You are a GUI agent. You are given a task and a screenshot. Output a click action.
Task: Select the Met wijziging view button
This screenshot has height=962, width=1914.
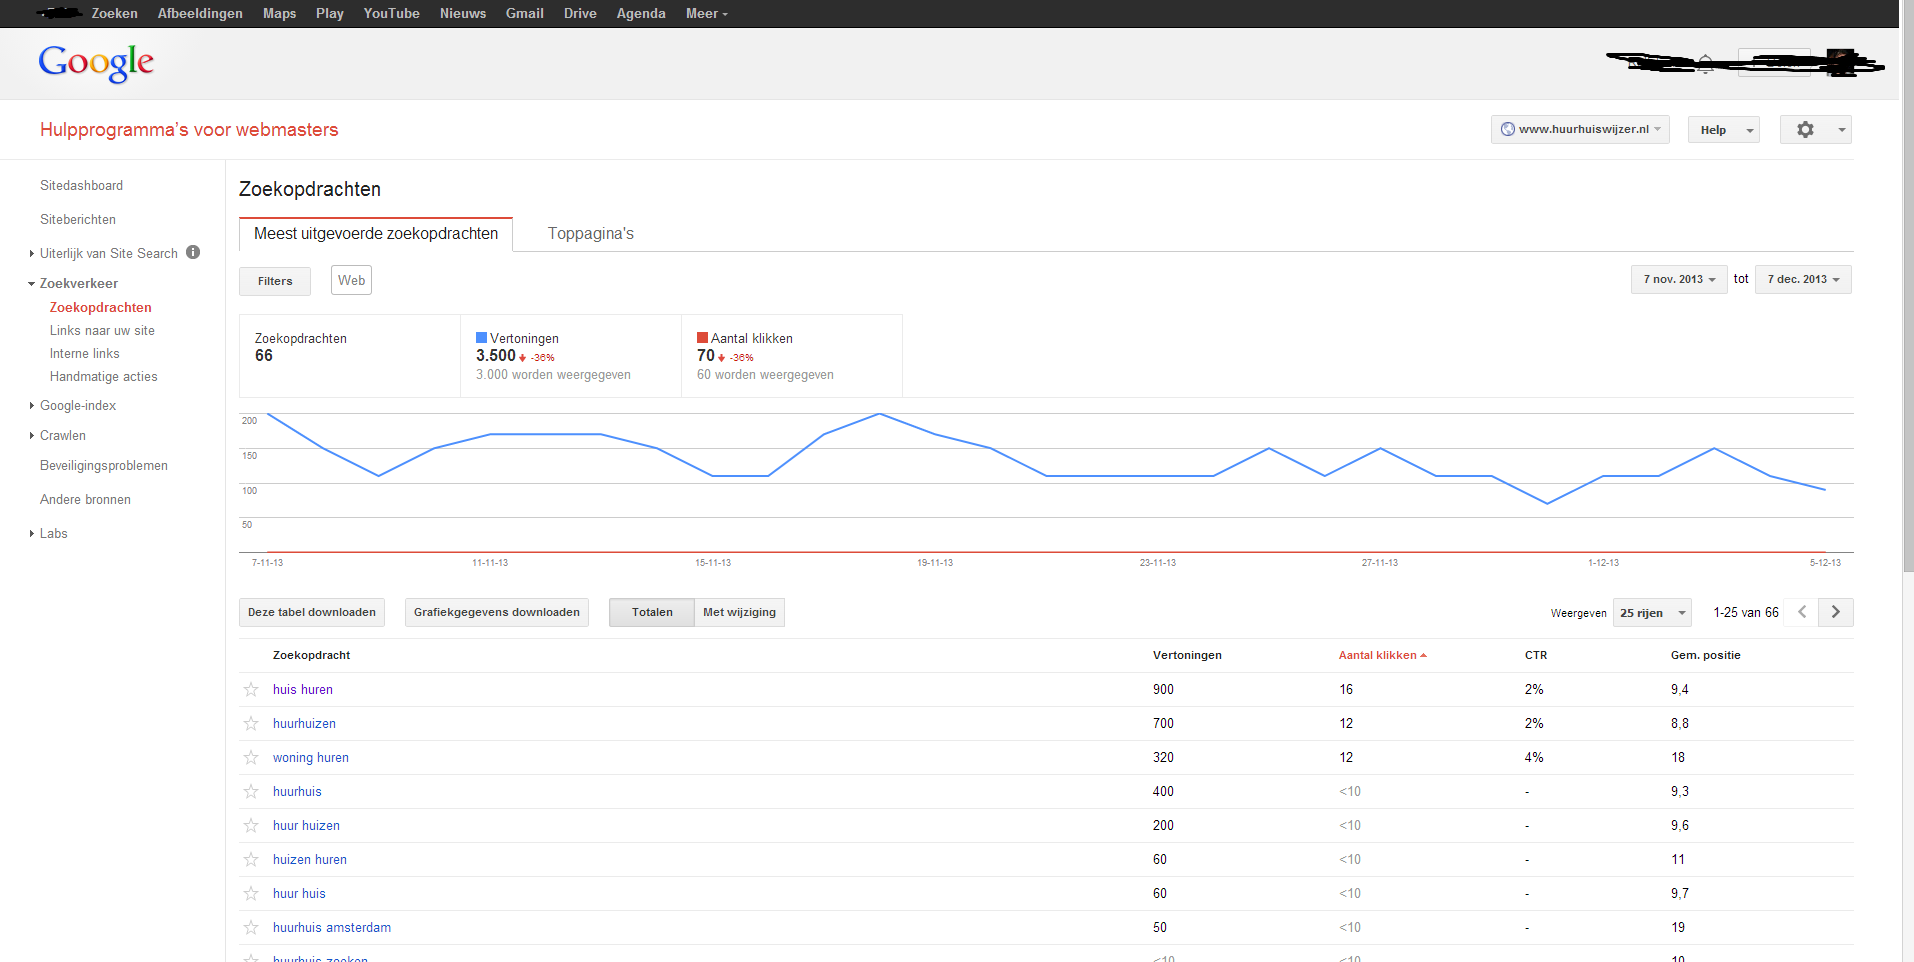(x=739, y=612)
